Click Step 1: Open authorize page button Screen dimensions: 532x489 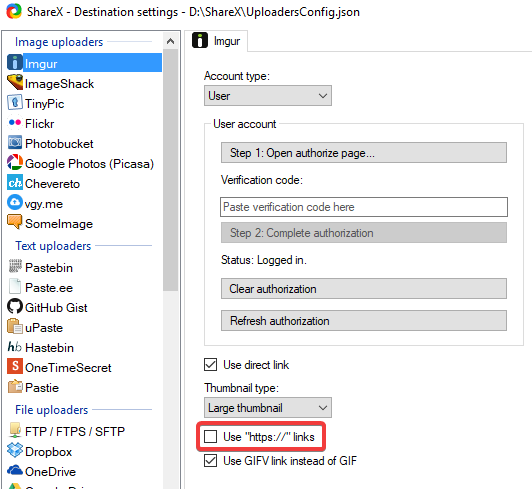[364, 153]
